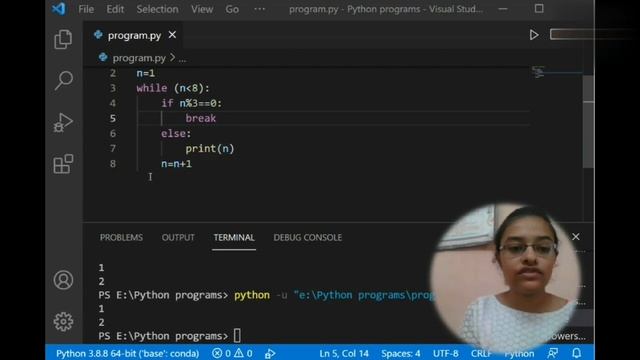Click the feedback icon in the status bar

553,353
